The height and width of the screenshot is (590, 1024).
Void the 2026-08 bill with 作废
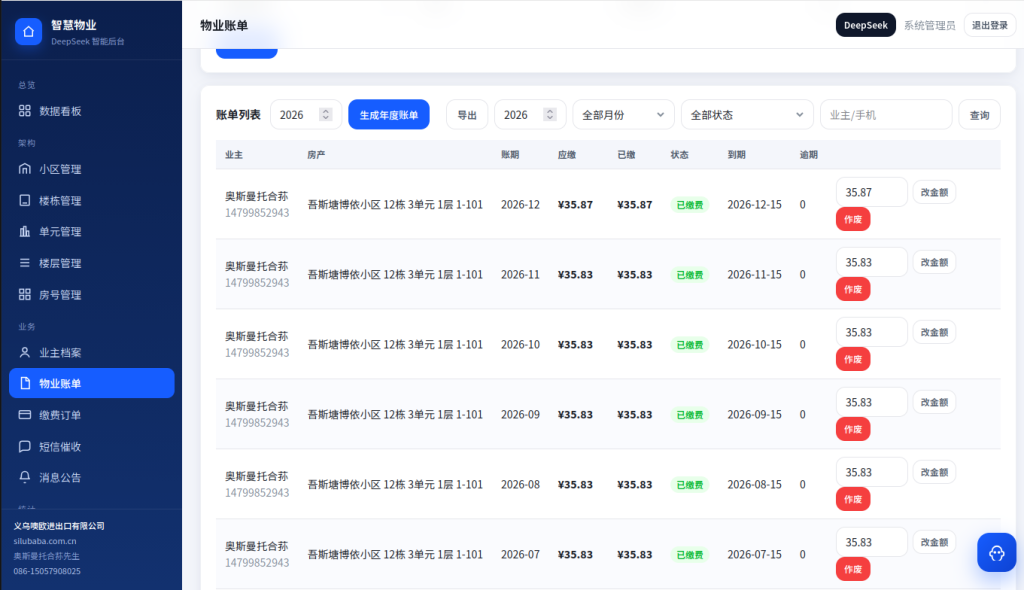click(x=853, y=499)
